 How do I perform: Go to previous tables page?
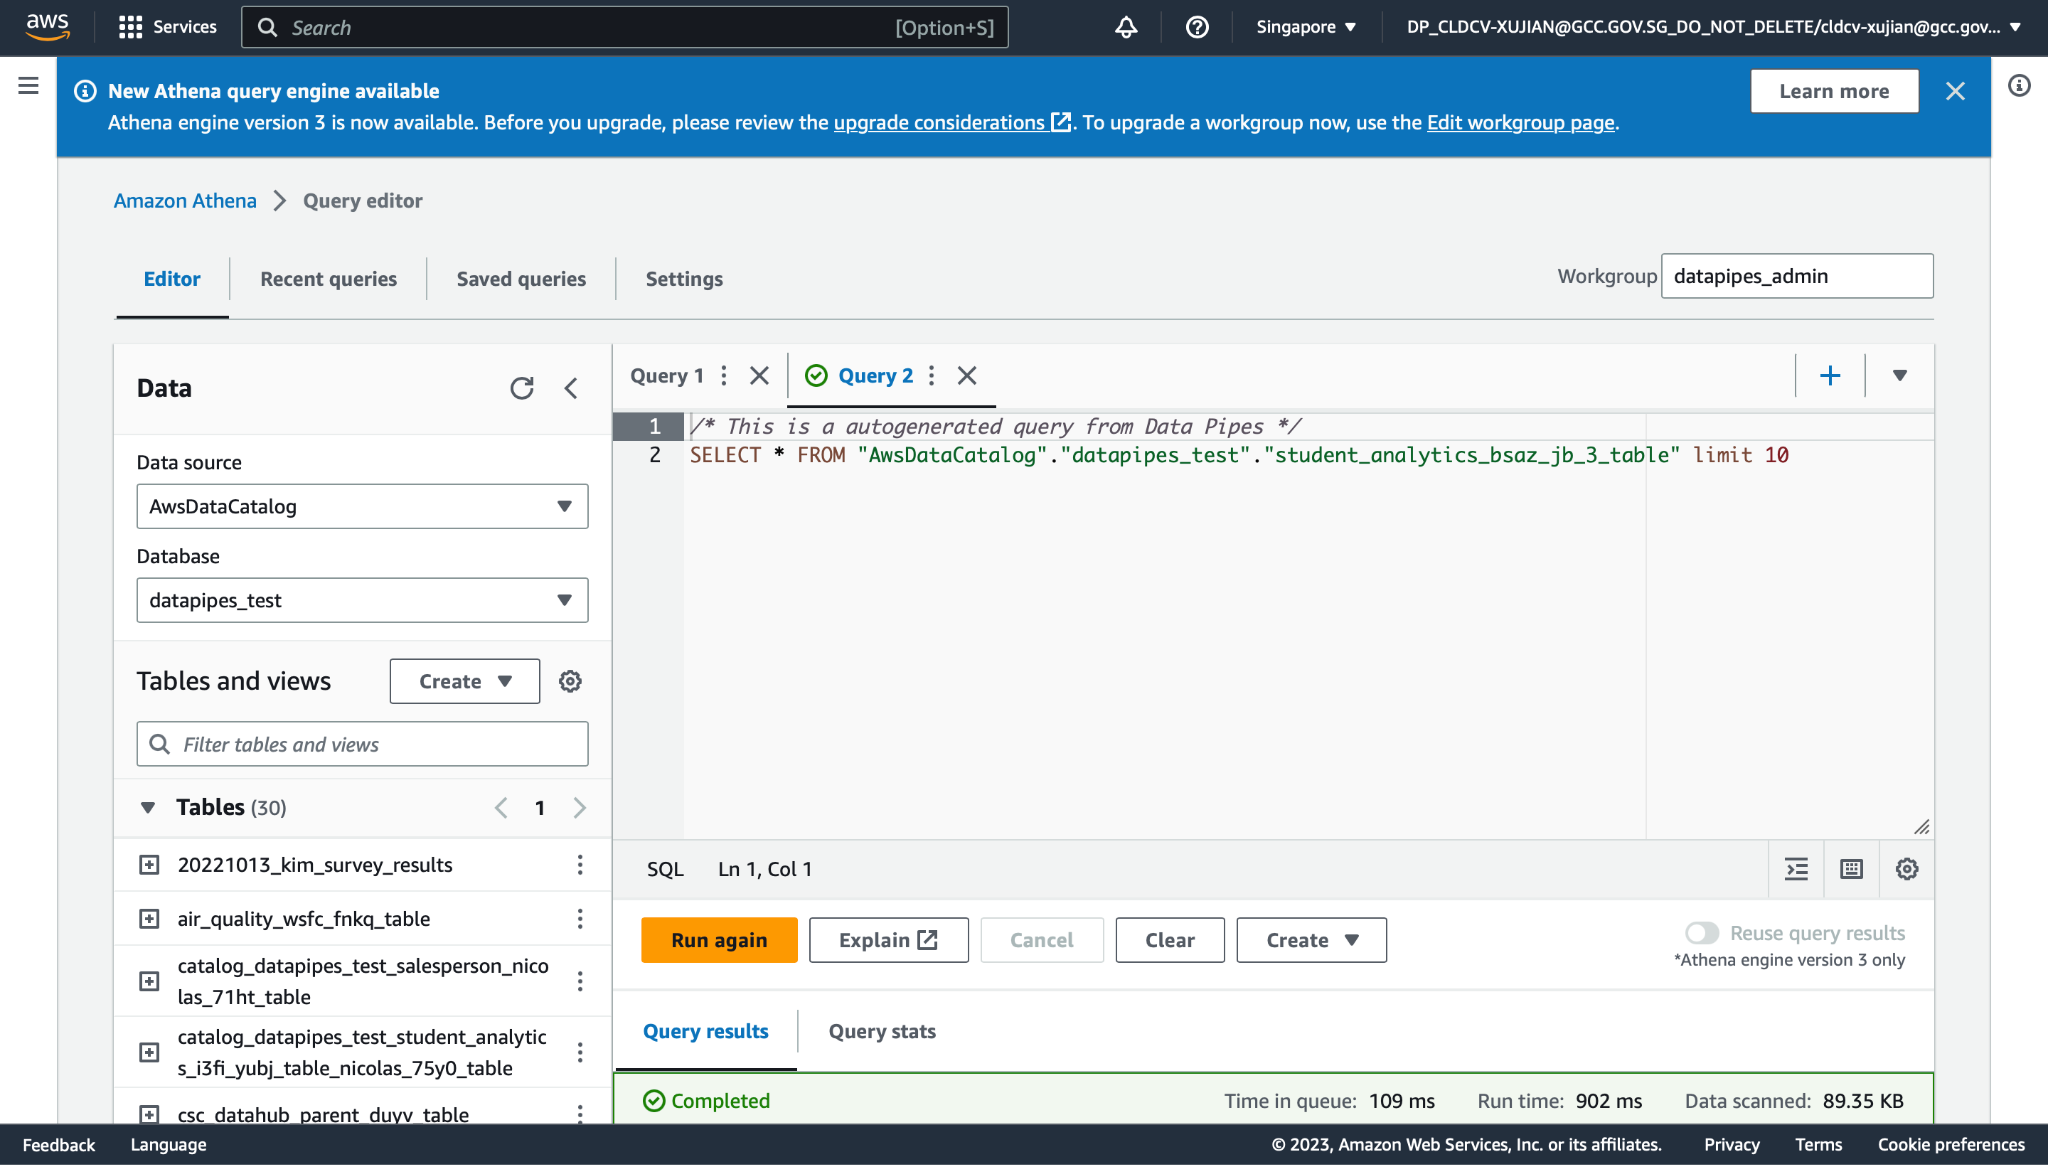click(501, 808)
